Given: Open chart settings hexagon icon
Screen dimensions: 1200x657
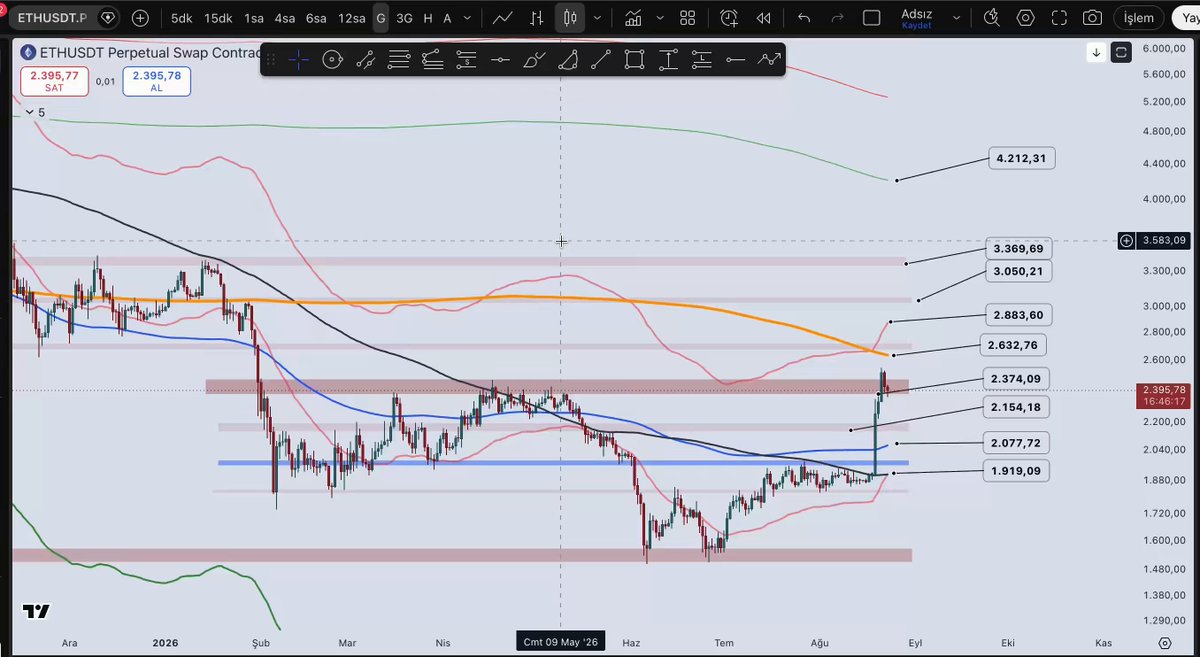Looking at the screenshot, I should [1025, 18].
